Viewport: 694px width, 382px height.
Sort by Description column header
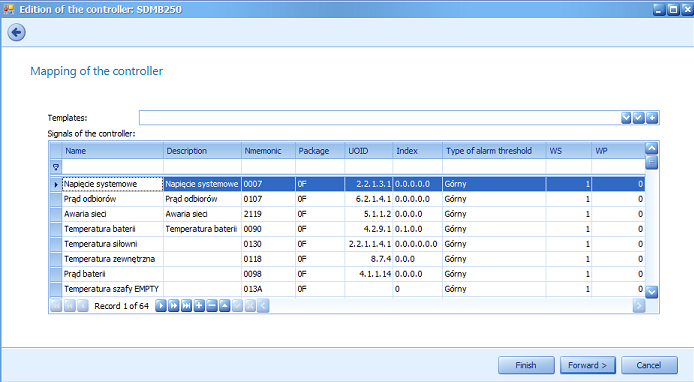pyautogui.click(x=202, y=151)
